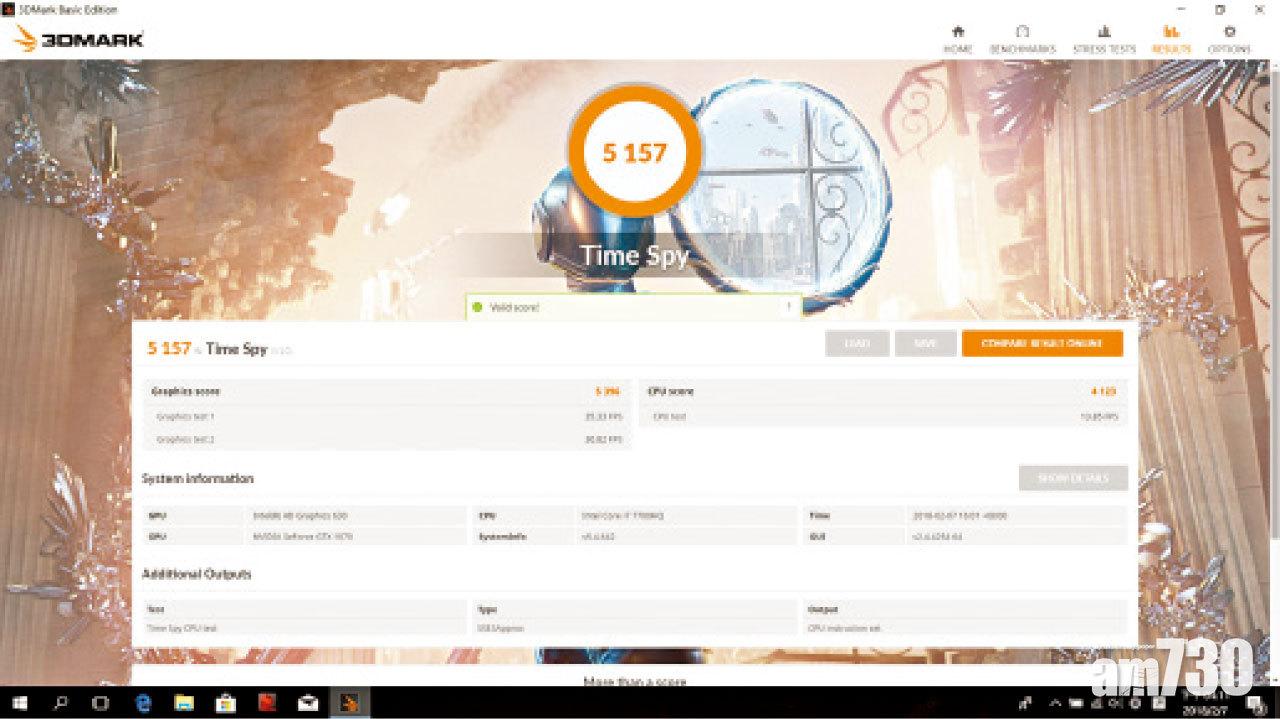Open the Home section in 3DMark

957,39
